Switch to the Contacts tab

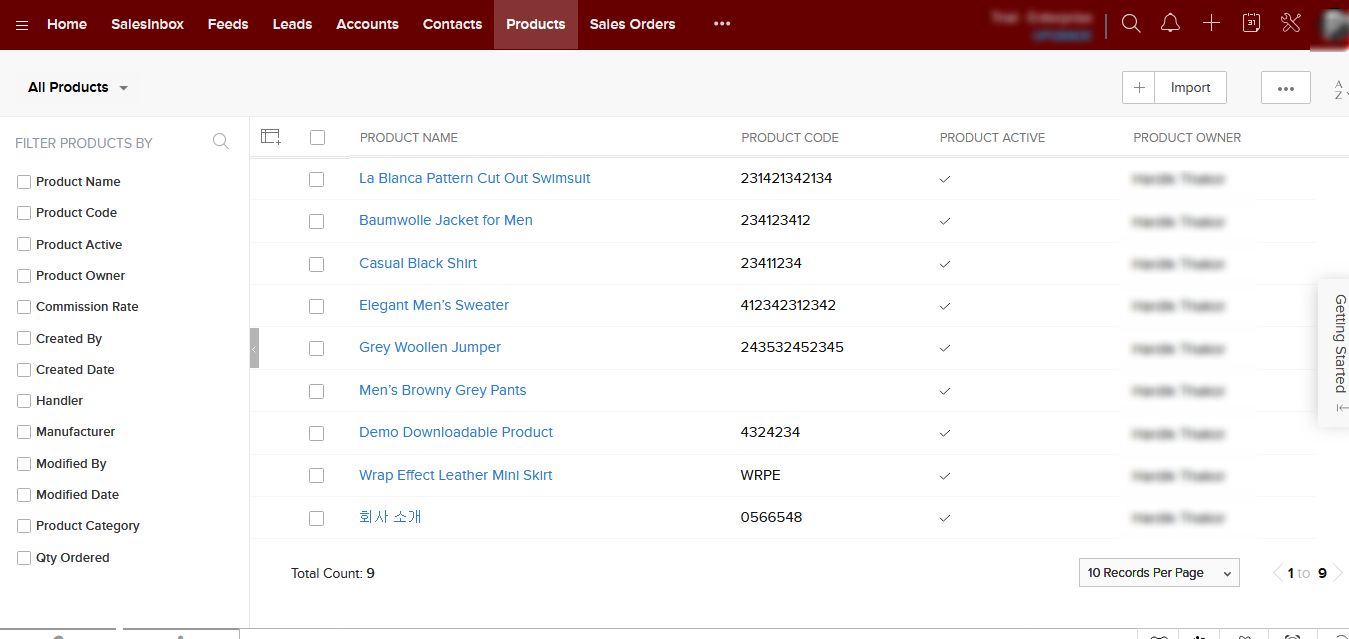452,24
